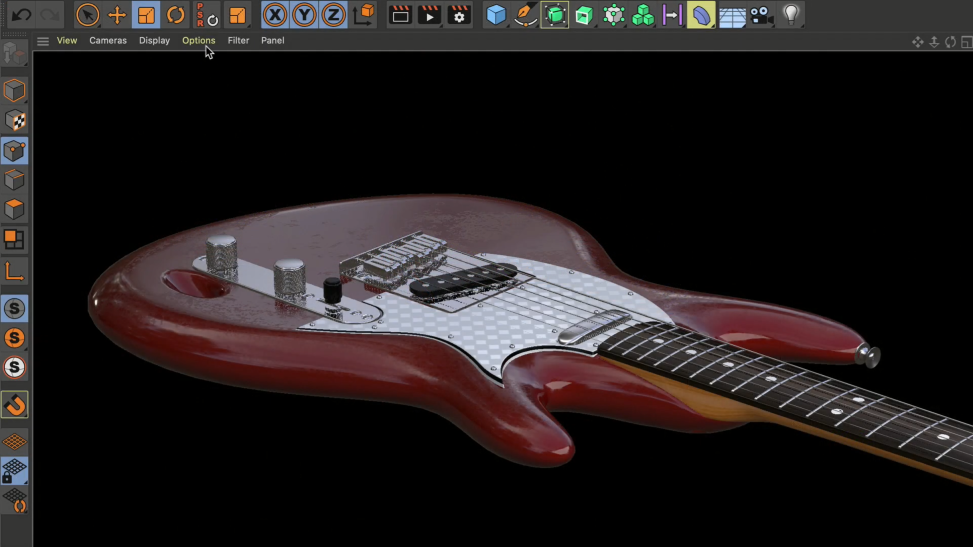The height and width of the screenshot is (547, 973).
Task: Click the viewport orbit camera icon
Action: 950,42
